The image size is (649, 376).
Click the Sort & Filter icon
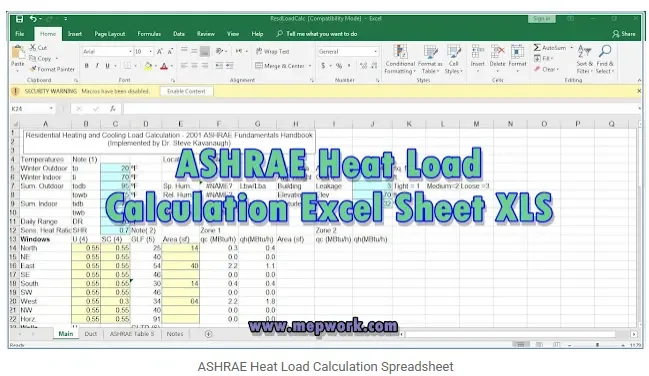tap(585, 51)
